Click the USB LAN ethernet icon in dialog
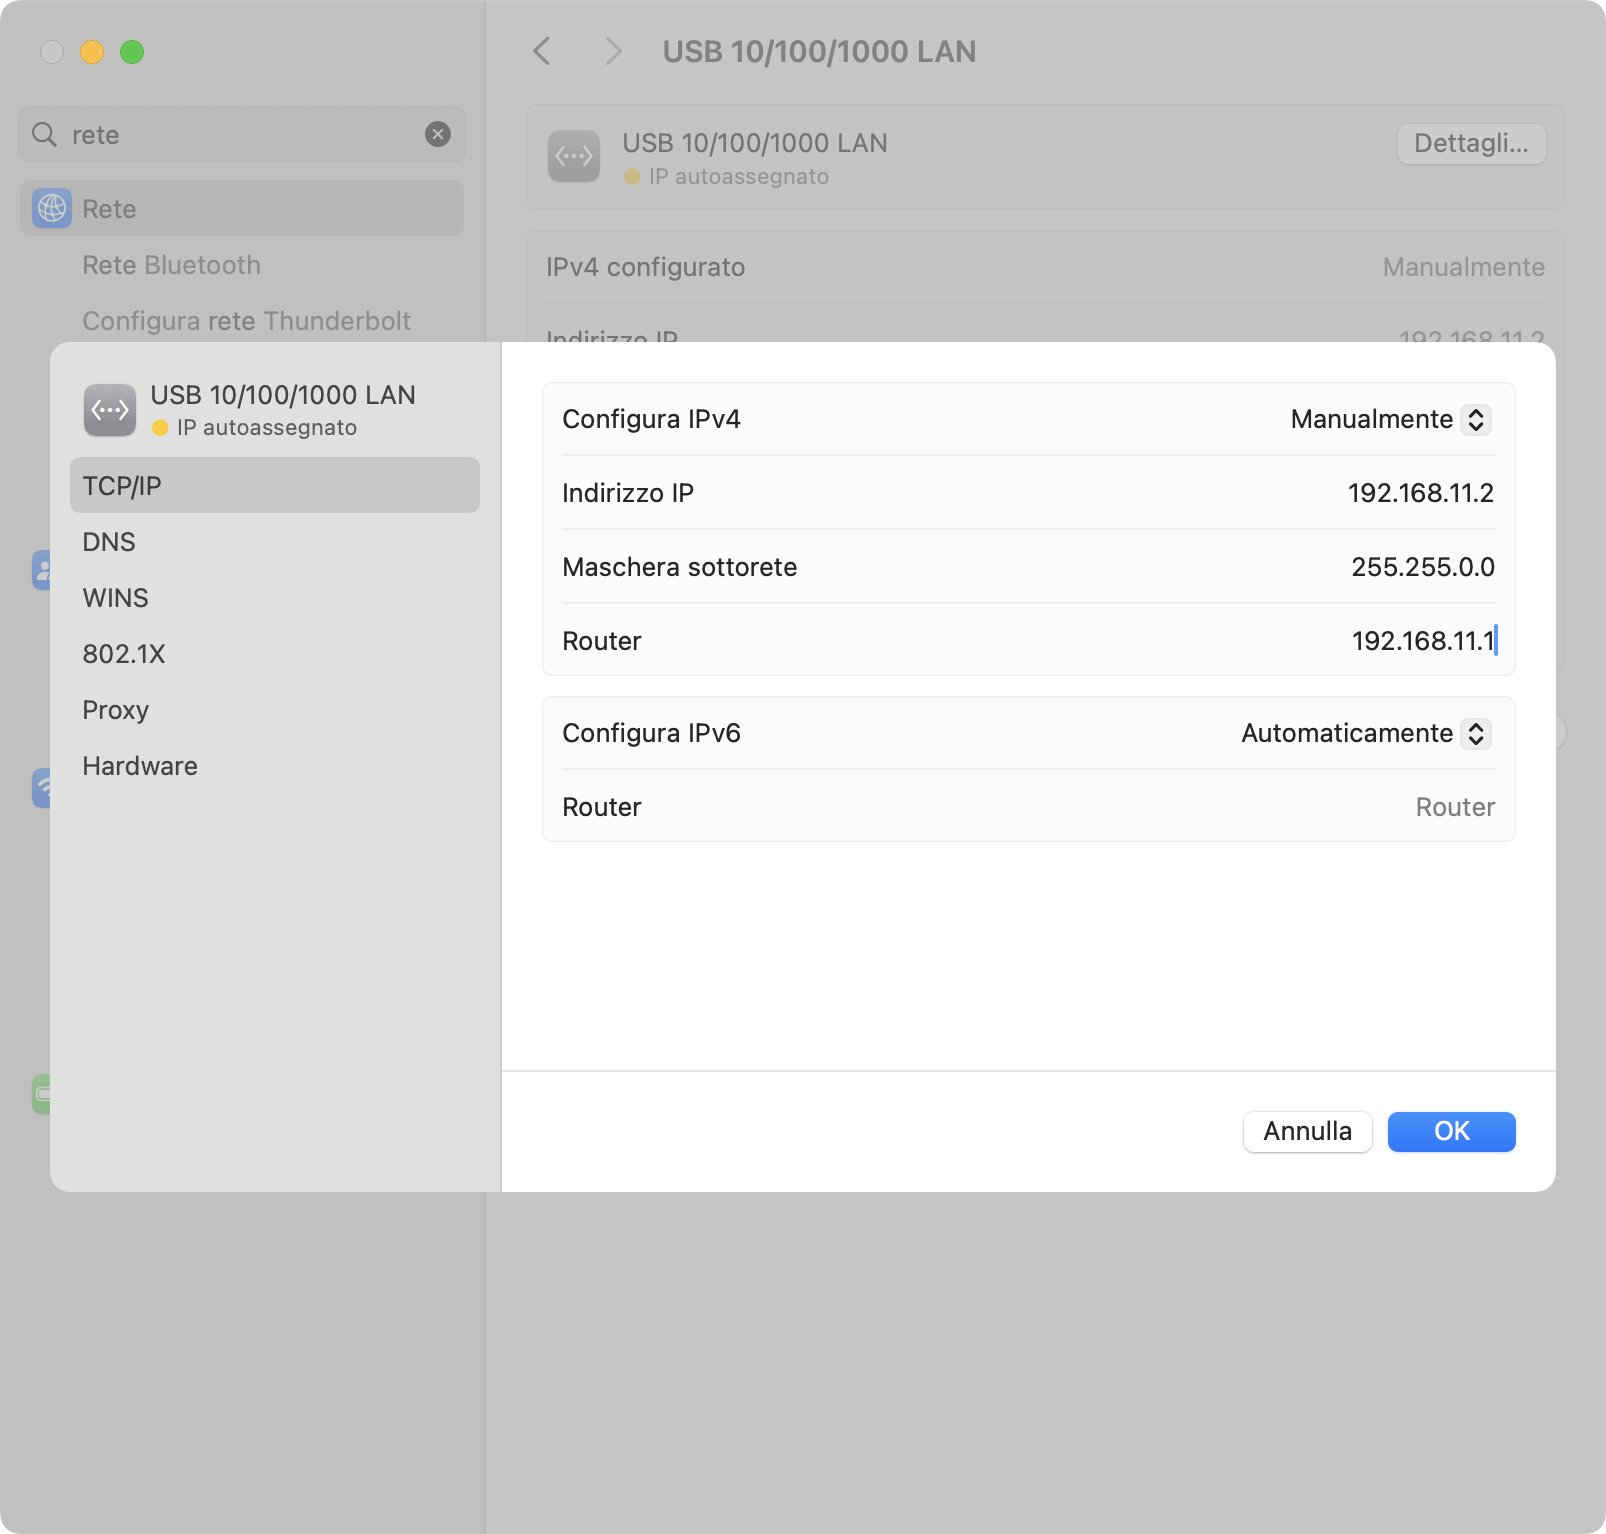The width and height of the screenshot is (1606, 1534). point(110,410)
